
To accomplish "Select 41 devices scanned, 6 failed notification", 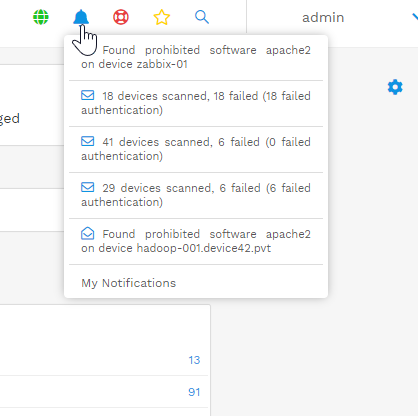I will (196, 149).
